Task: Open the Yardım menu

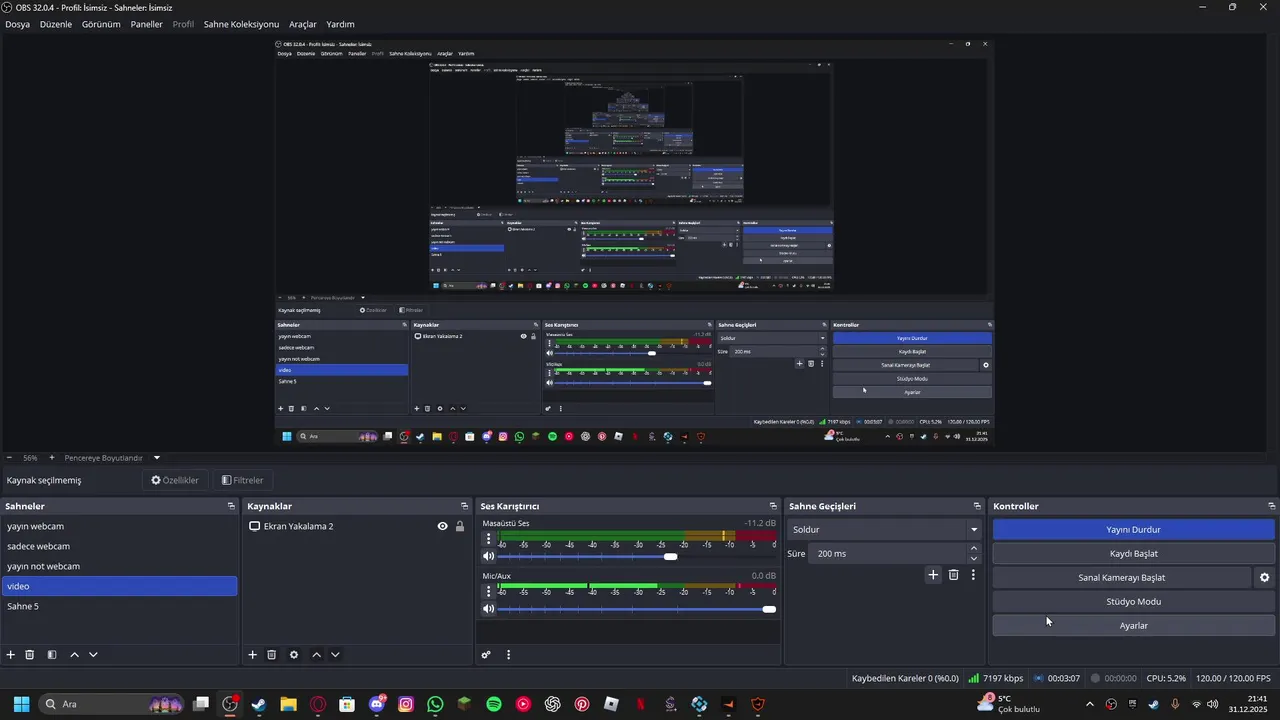Action: (340, 24)
